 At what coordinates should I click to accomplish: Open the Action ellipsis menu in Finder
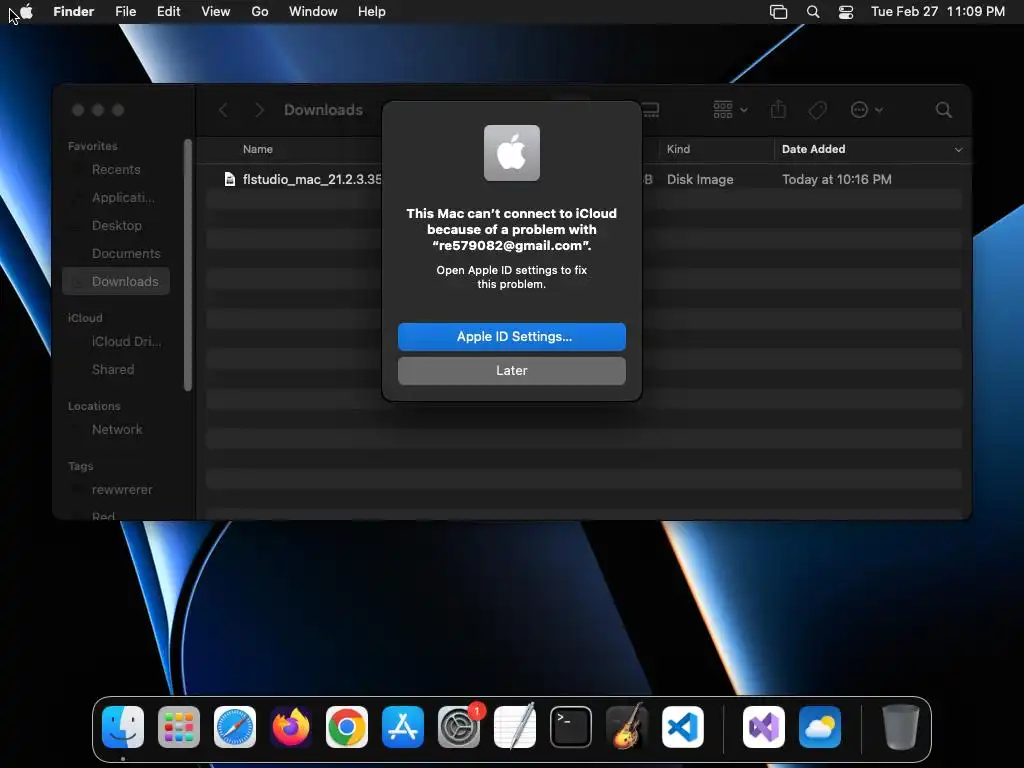pyautogui.click(x=867, y=110)
